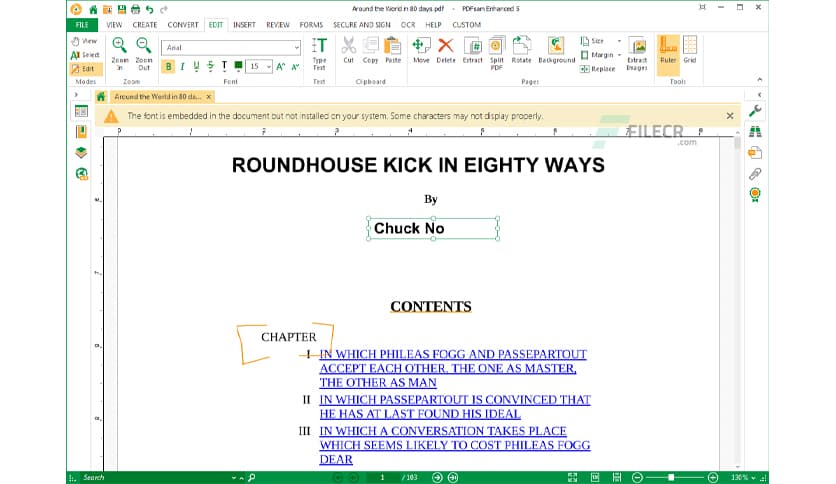Click the zoom slider in status bar
The image size is (836, 484).
point(671,477)
